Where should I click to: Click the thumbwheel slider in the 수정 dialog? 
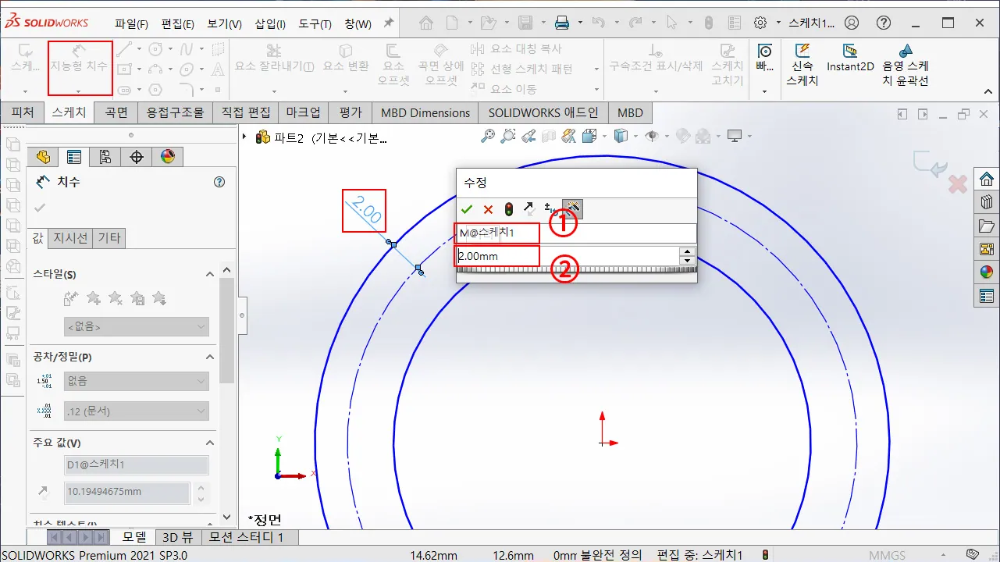click(577, 270)
